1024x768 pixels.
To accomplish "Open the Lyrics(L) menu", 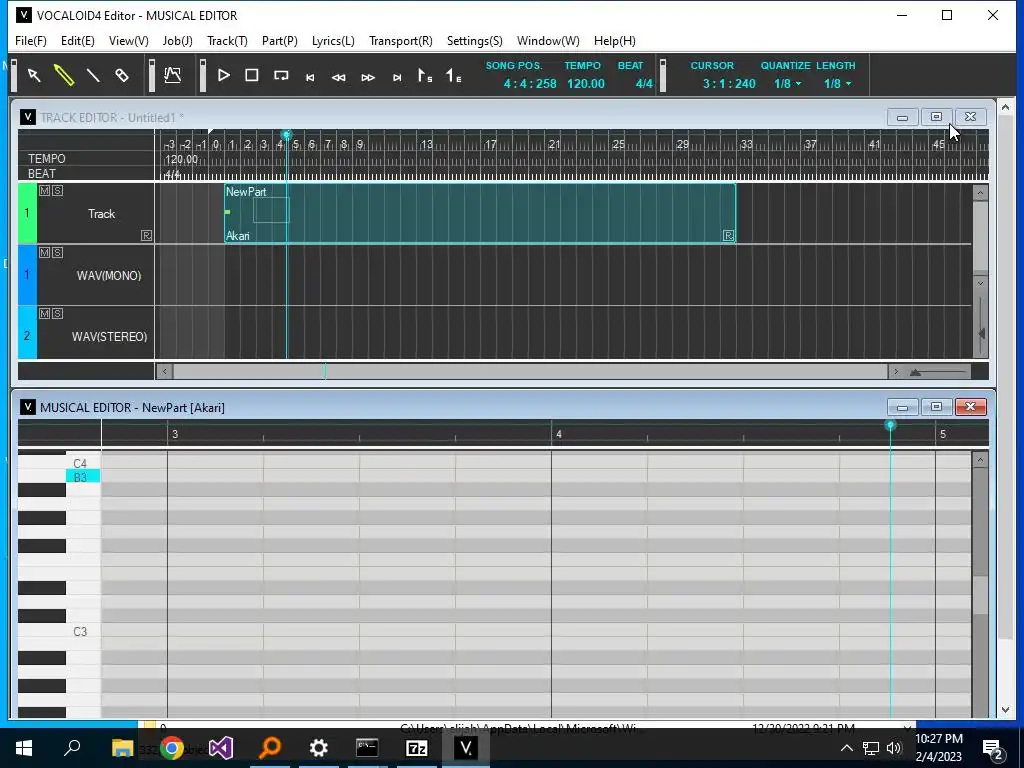I will 333,40.
